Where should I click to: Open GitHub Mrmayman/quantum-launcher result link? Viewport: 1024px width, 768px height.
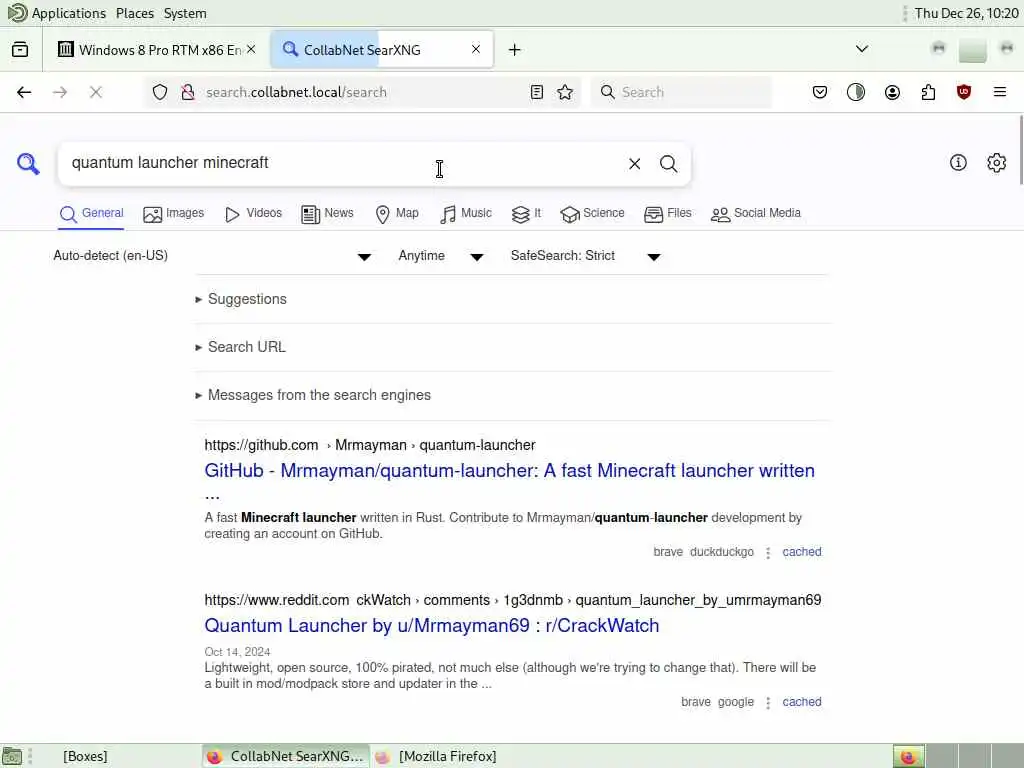pos(509,481)
